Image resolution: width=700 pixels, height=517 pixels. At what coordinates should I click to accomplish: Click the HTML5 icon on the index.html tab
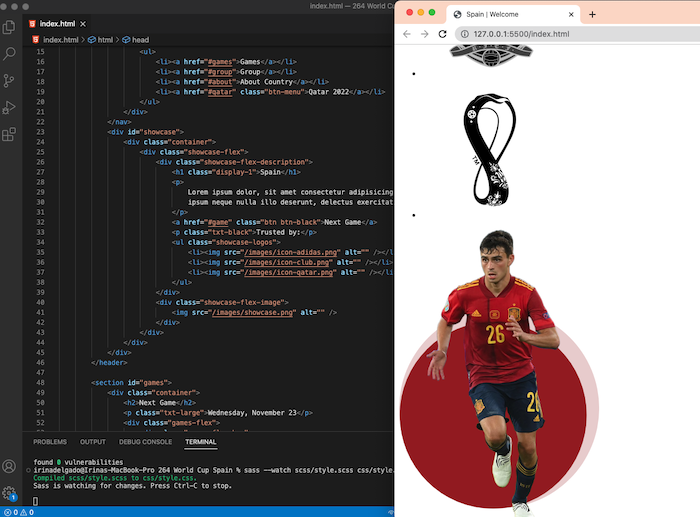pos(32,24)
